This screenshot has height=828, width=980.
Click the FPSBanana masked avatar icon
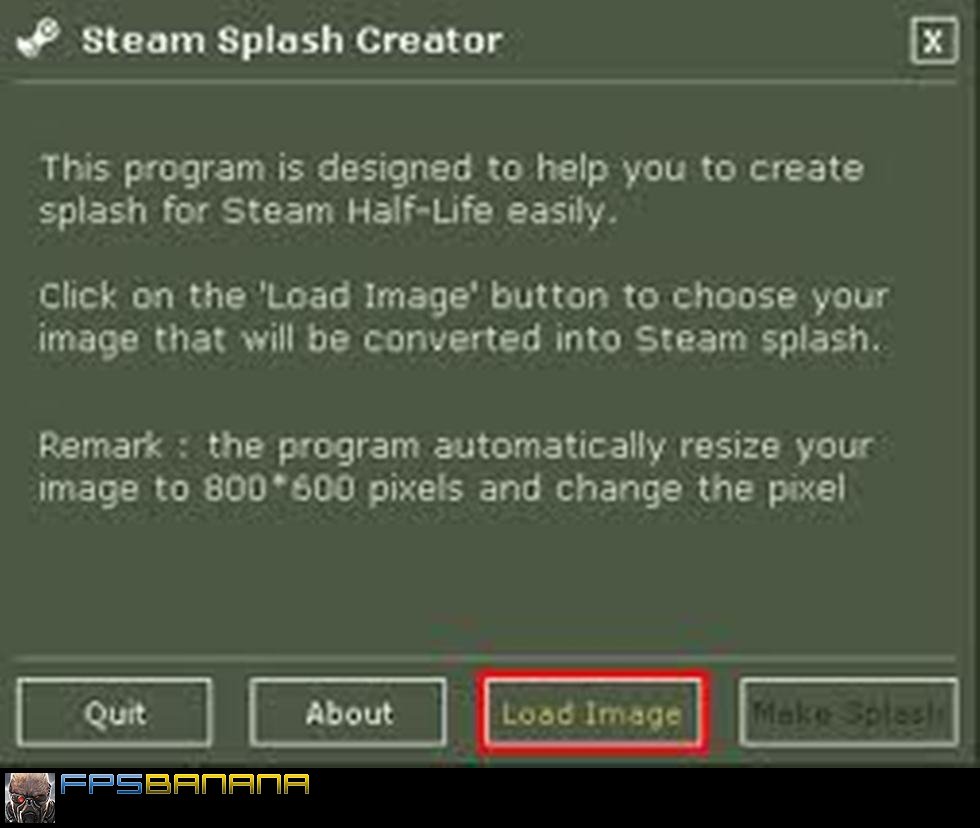click(30, 797)
